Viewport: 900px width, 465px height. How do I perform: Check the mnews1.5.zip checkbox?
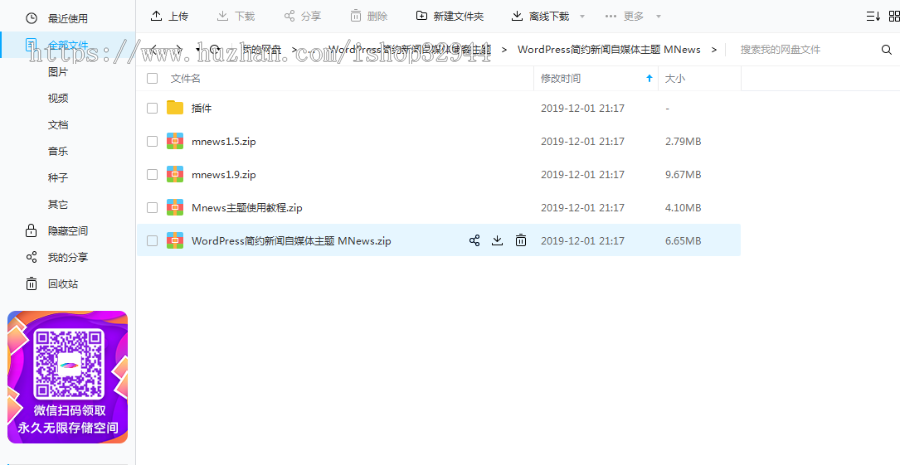(x=152, y=141)
